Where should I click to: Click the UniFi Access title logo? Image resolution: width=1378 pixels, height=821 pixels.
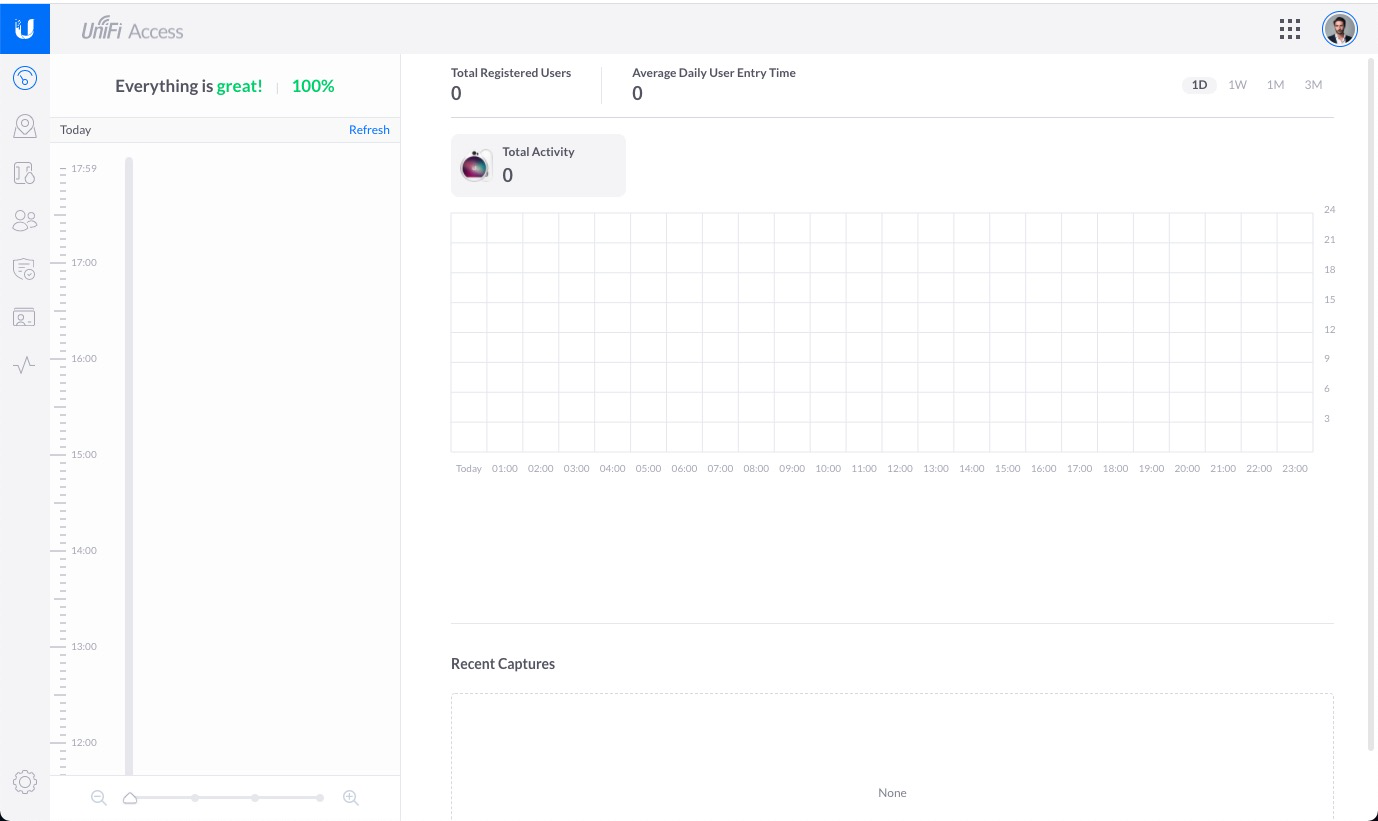click(x=132, y=30)
